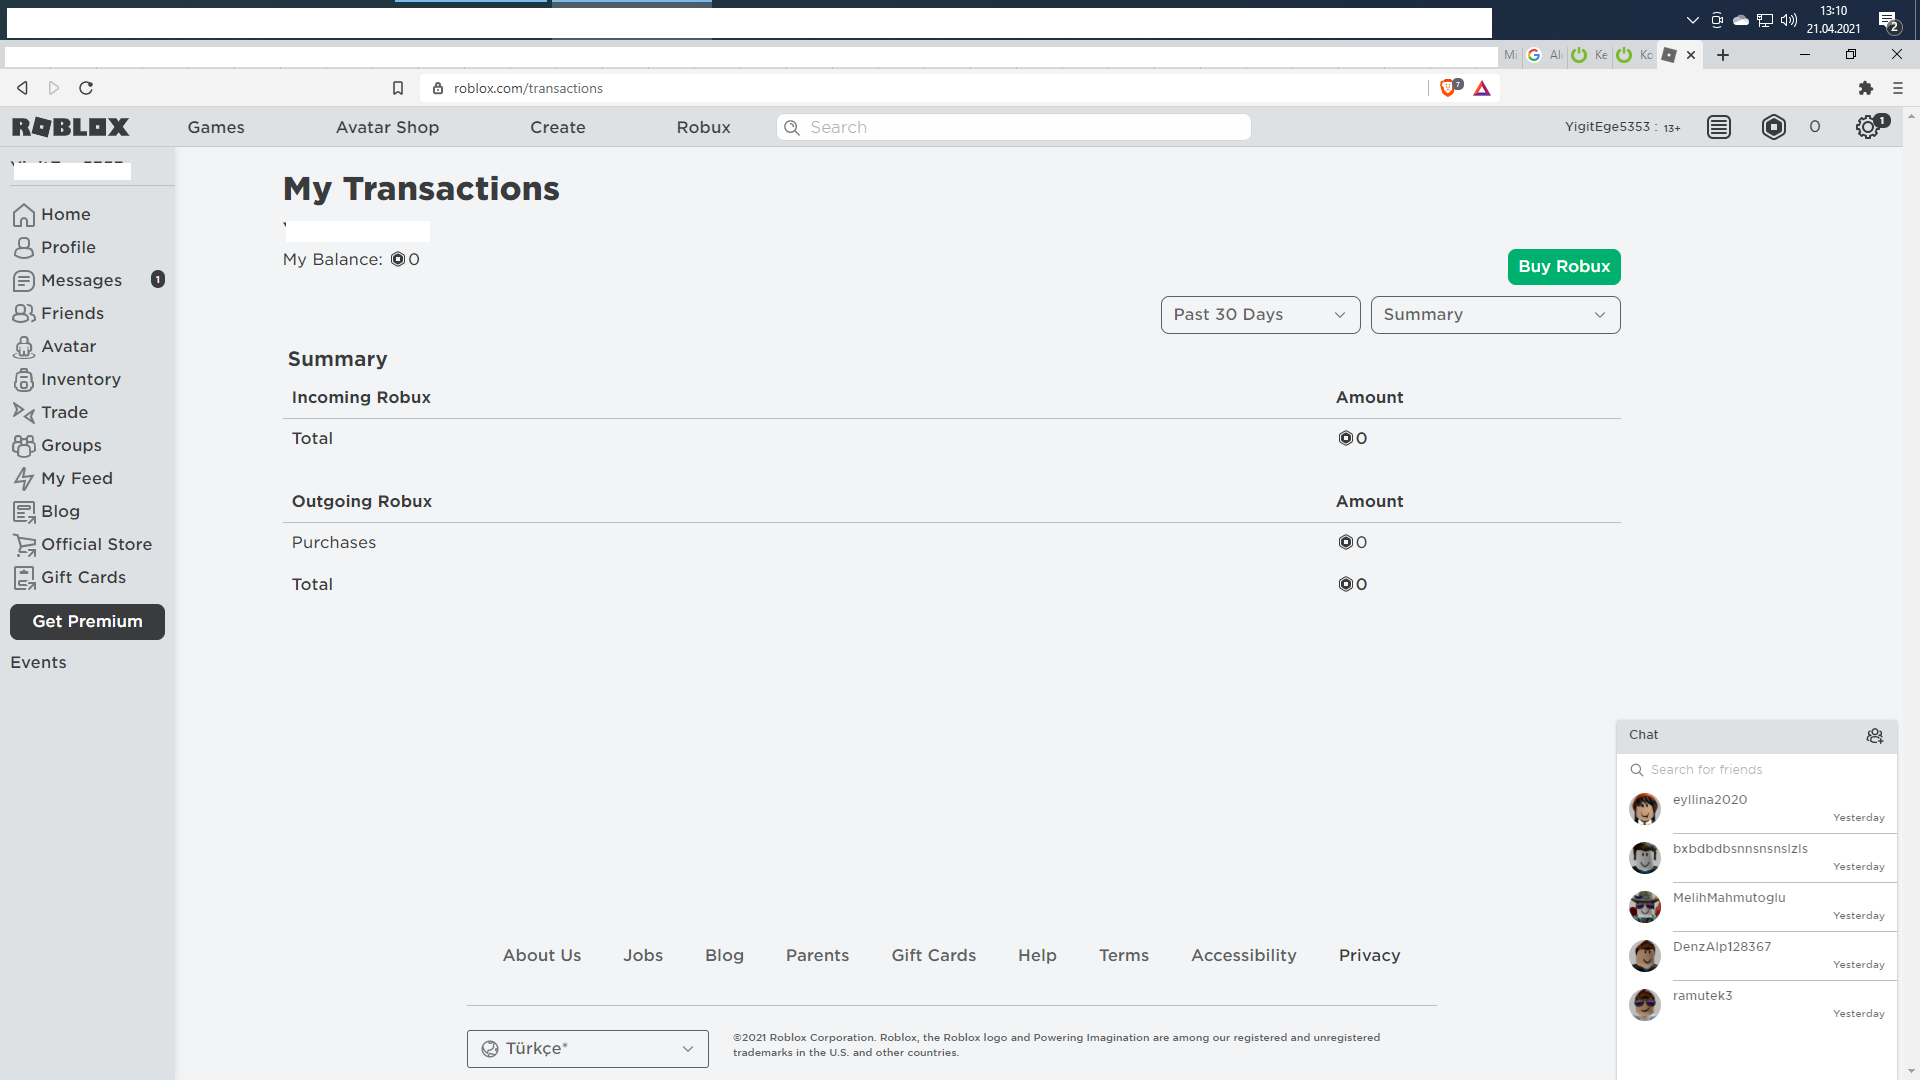The height and width of the screenshot is (1080, 1920).
Task: Go to Games in top navigation
Action: [216, 127]
